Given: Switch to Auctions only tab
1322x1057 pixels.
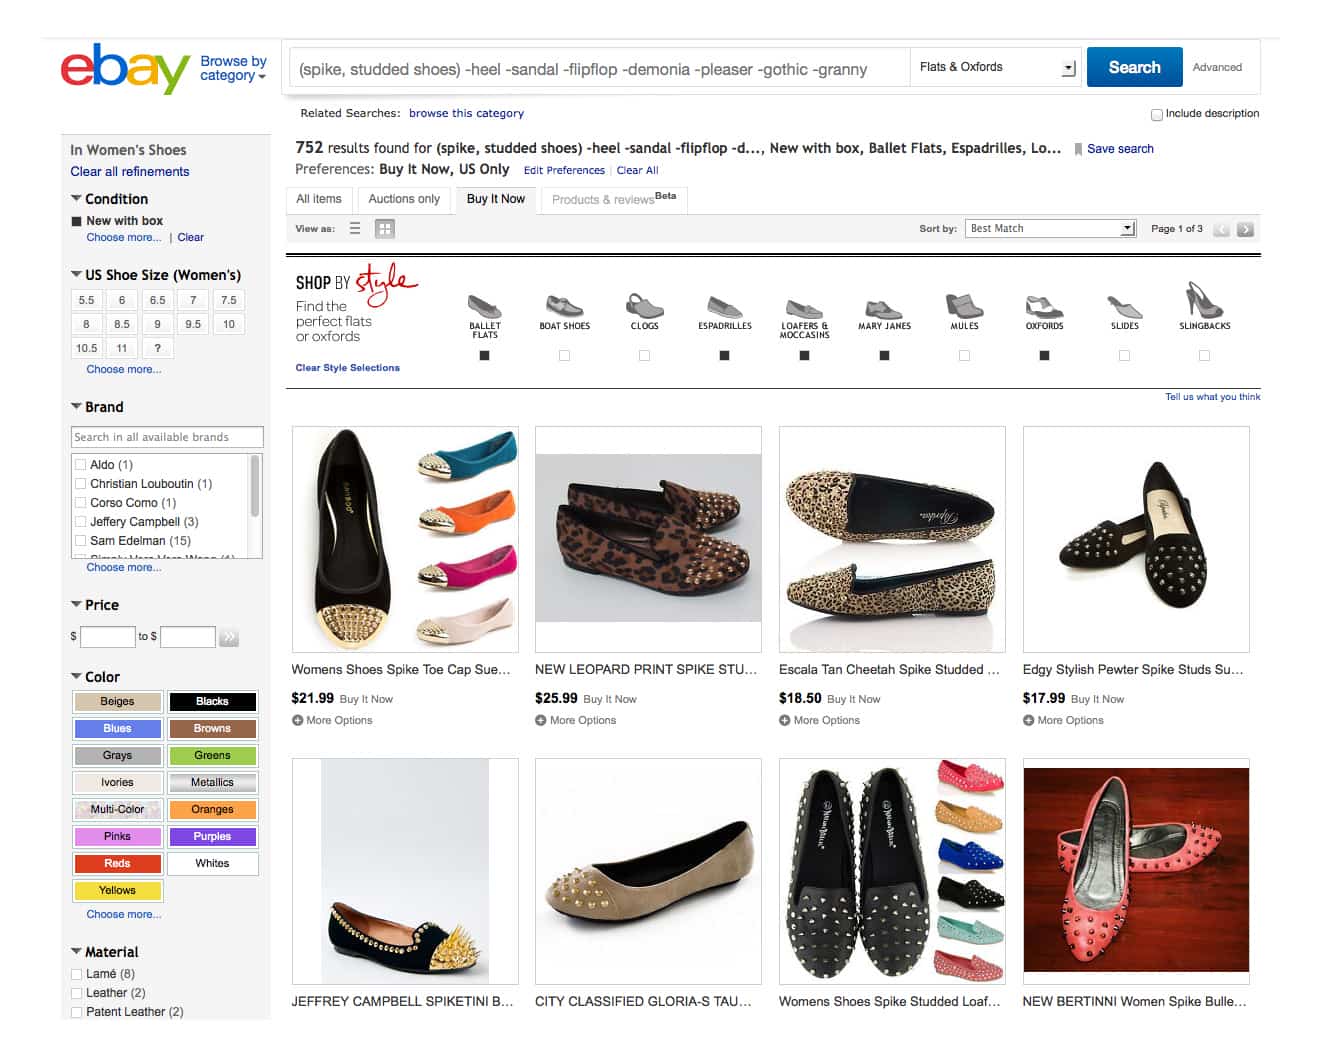Looking at the screenshot, I should click(404, 199).
